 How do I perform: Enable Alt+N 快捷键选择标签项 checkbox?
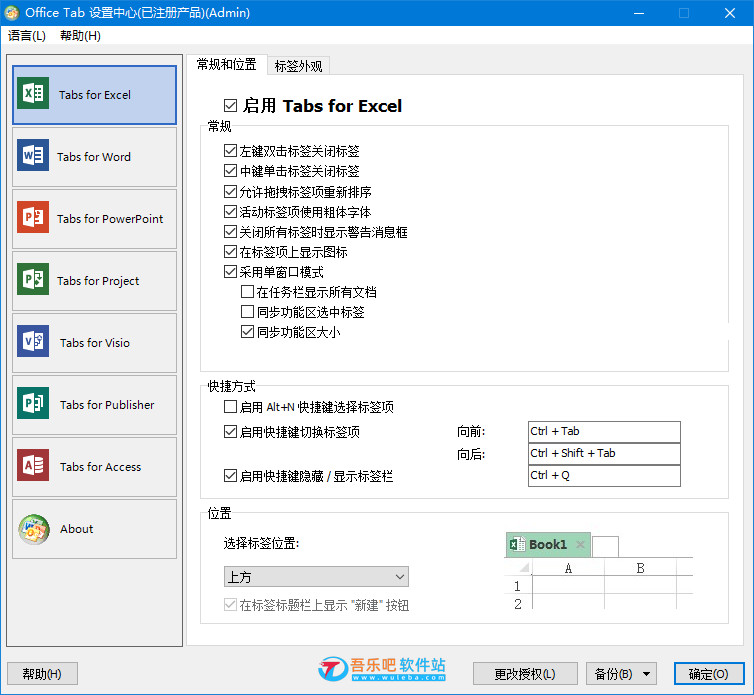click(230, 407)
